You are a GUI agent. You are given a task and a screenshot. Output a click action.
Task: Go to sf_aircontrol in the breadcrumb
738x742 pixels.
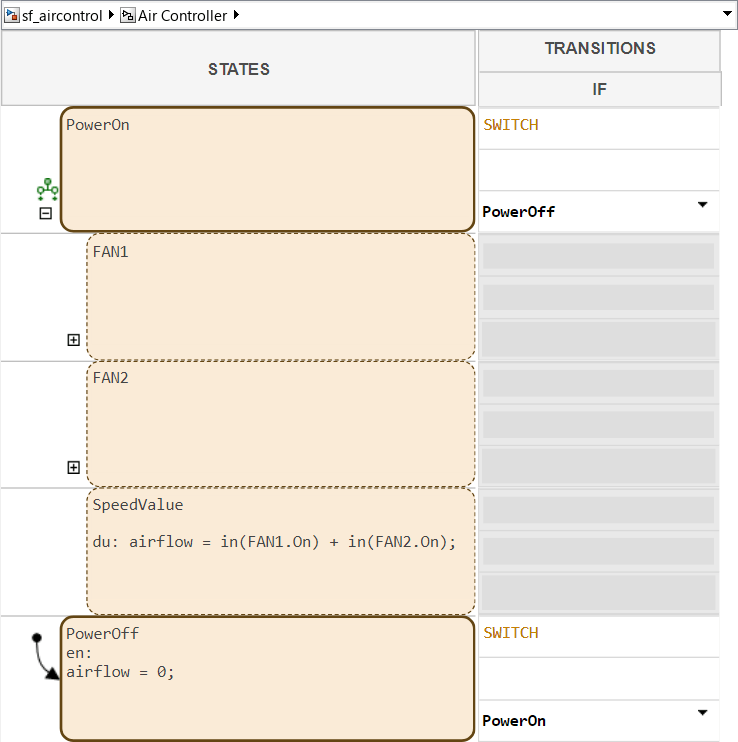point(62,16)
